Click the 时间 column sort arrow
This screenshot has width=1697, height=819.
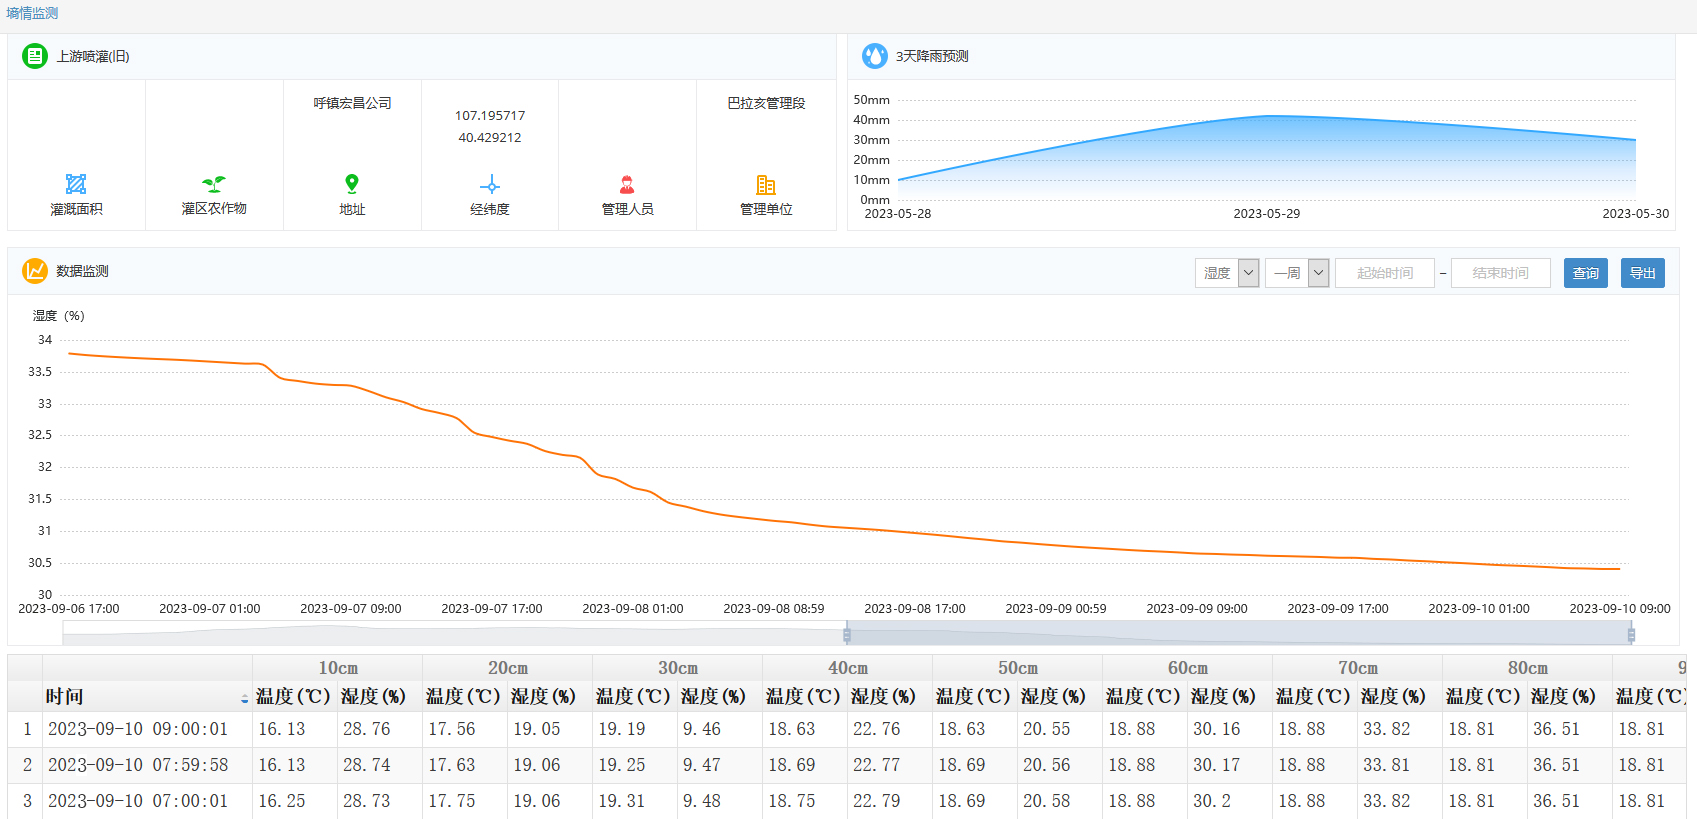[244, 698]
